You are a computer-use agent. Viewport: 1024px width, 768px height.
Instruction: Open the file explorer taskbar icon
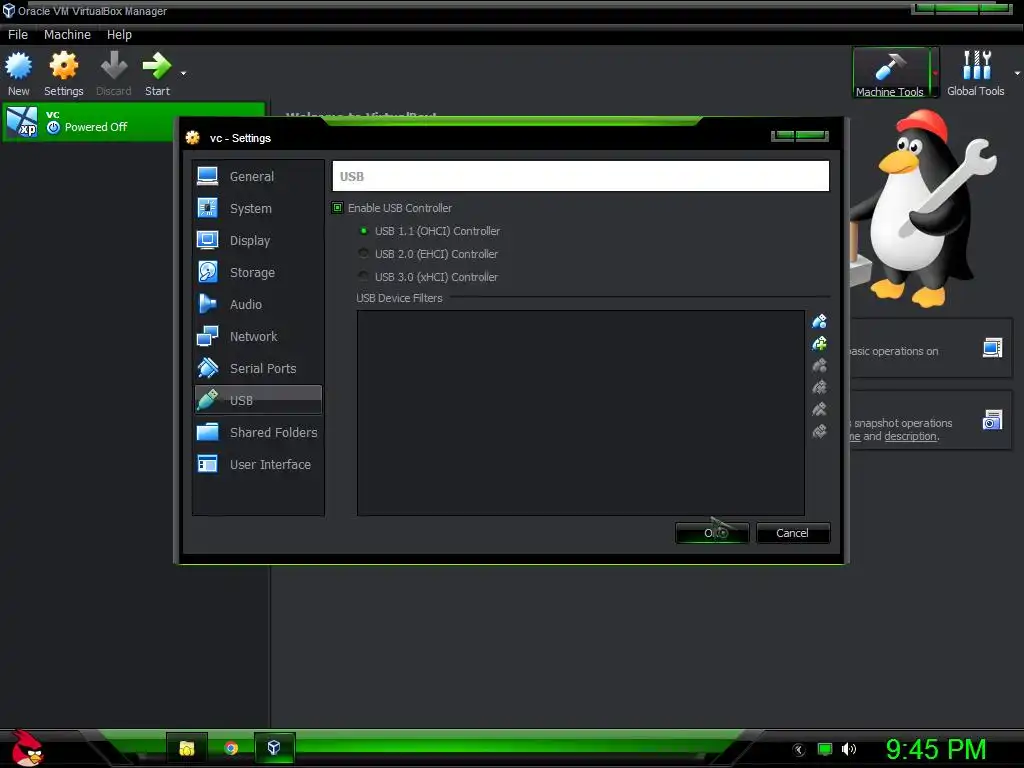point(187,748)
